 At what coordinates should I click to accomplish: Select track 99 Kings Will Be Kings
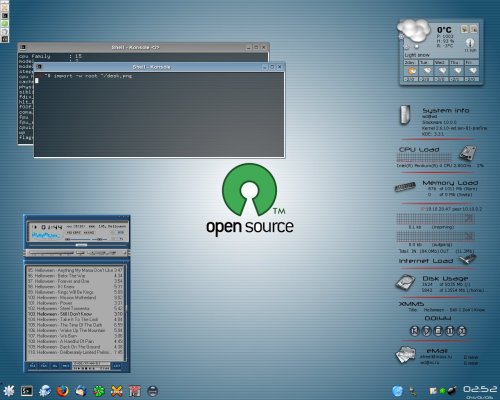[75, 292]
